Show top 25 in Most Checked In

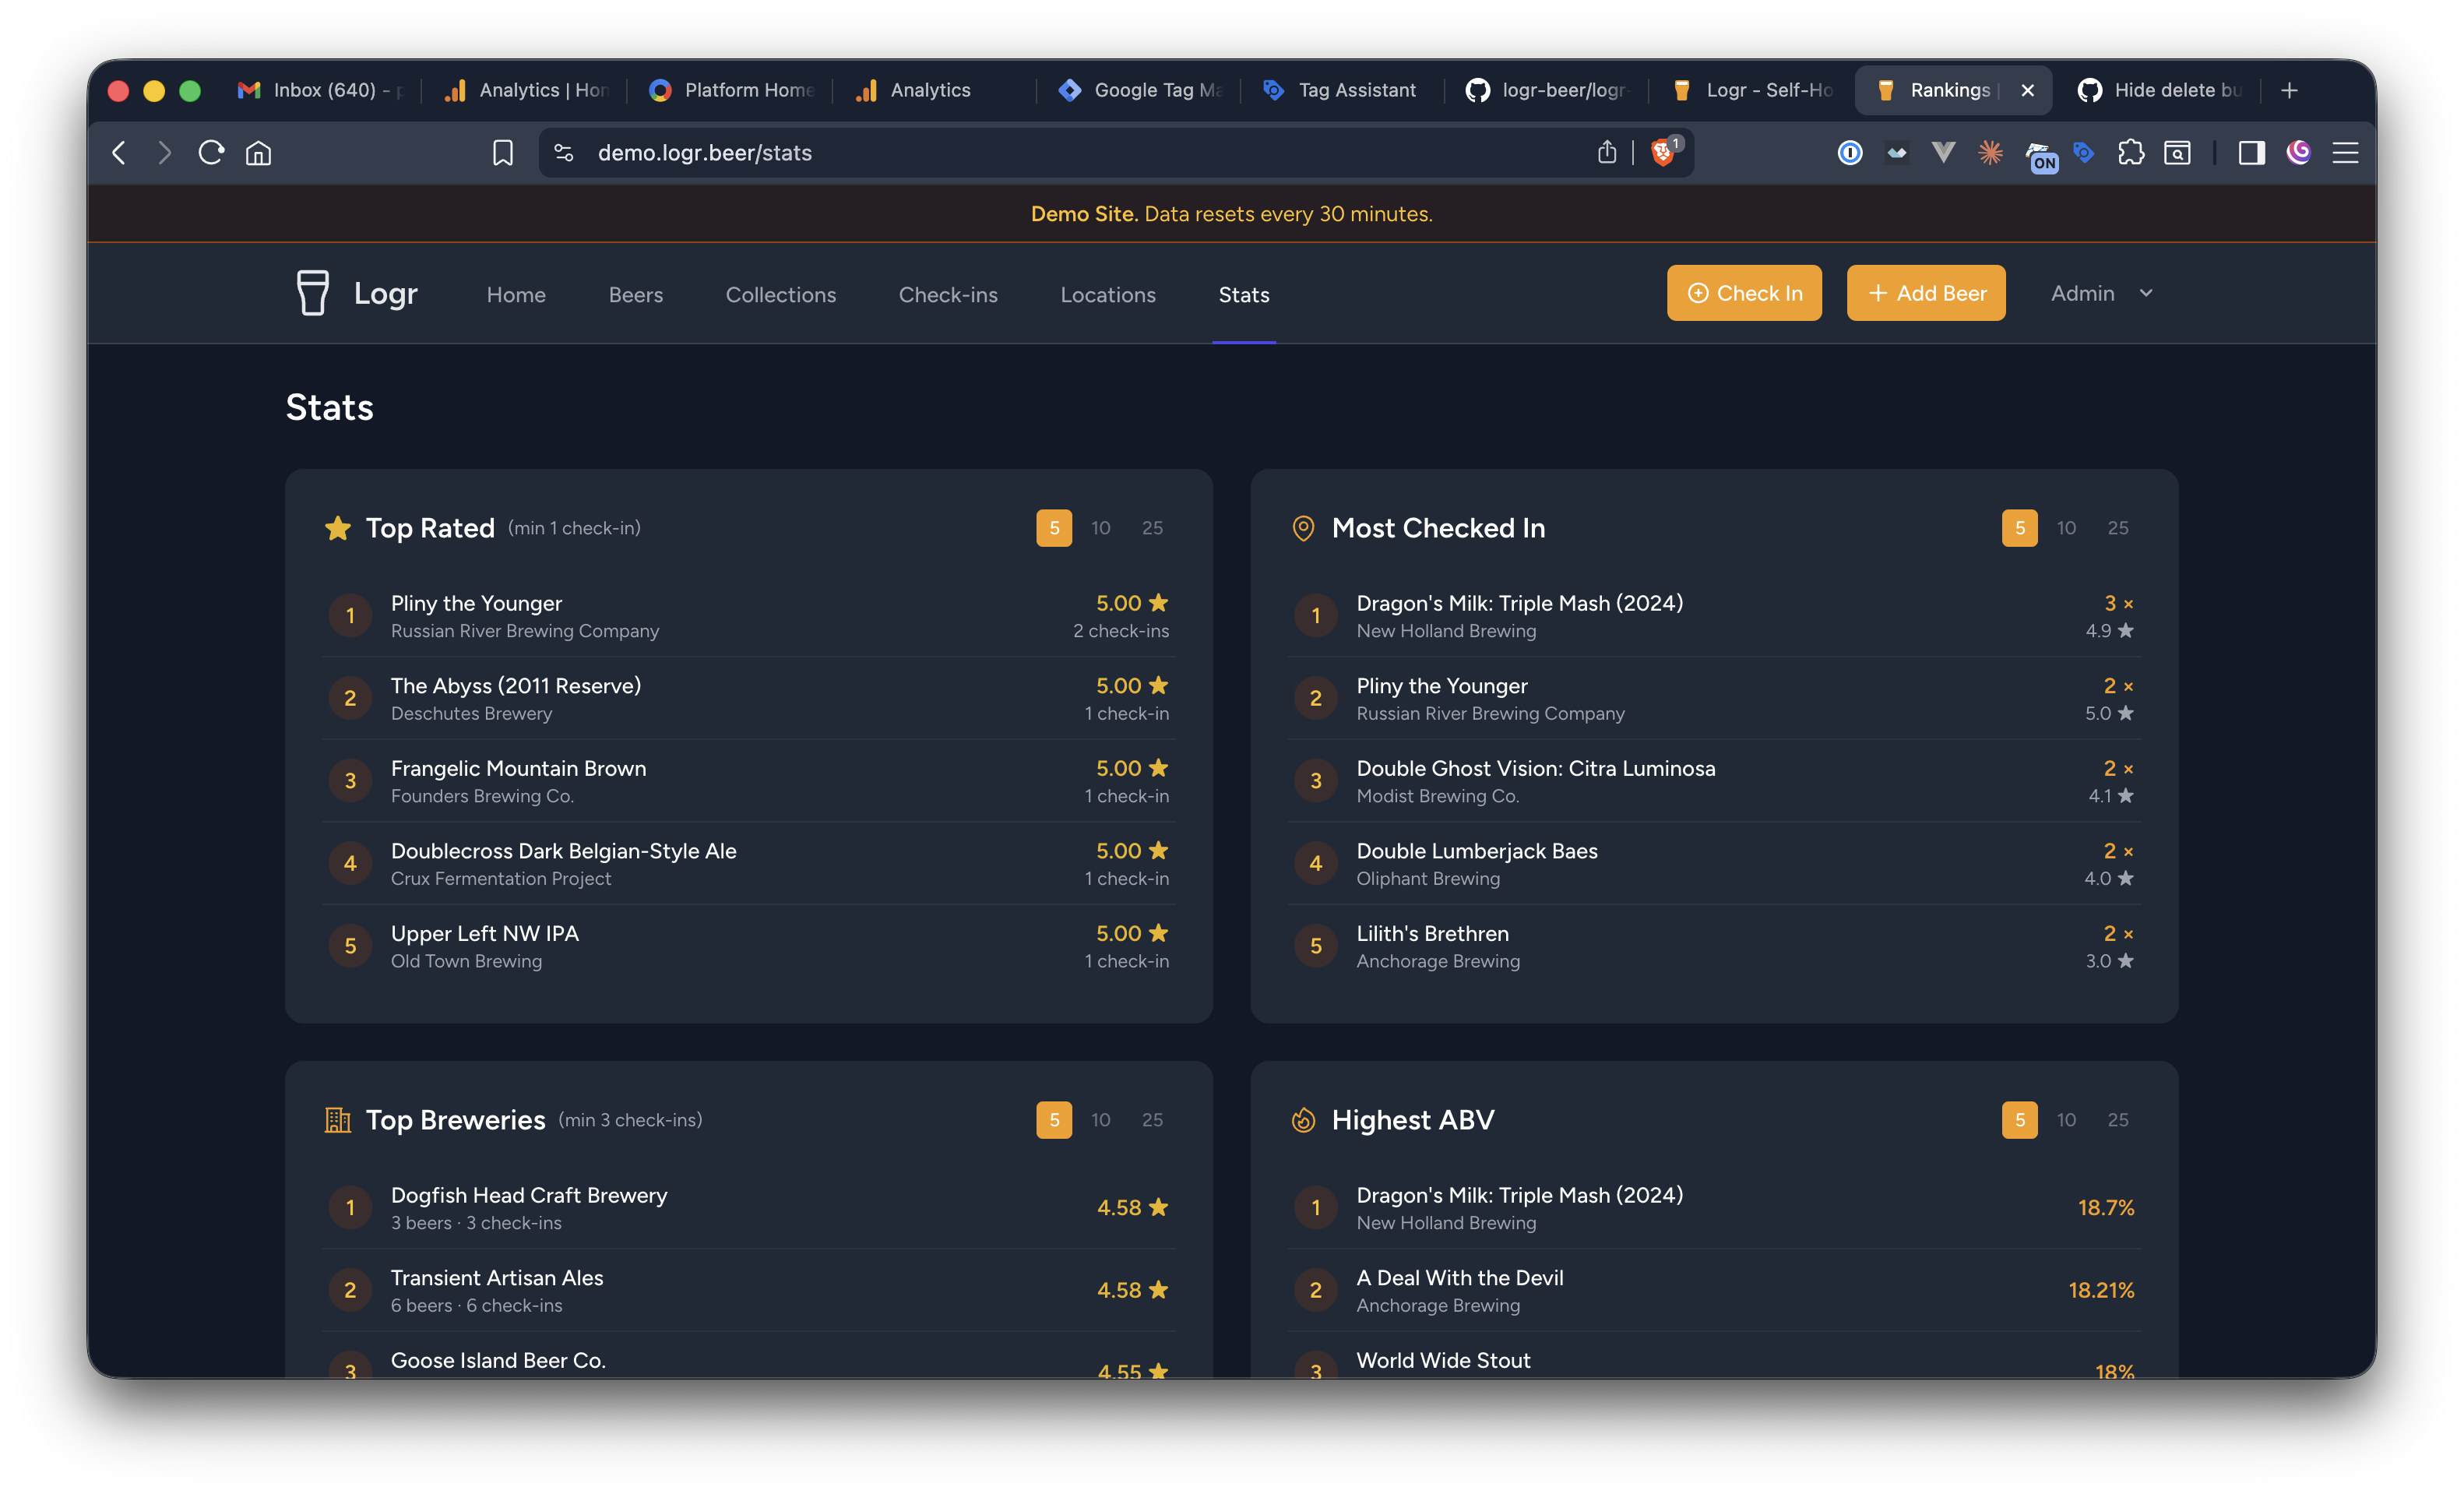click(2118, 528)
